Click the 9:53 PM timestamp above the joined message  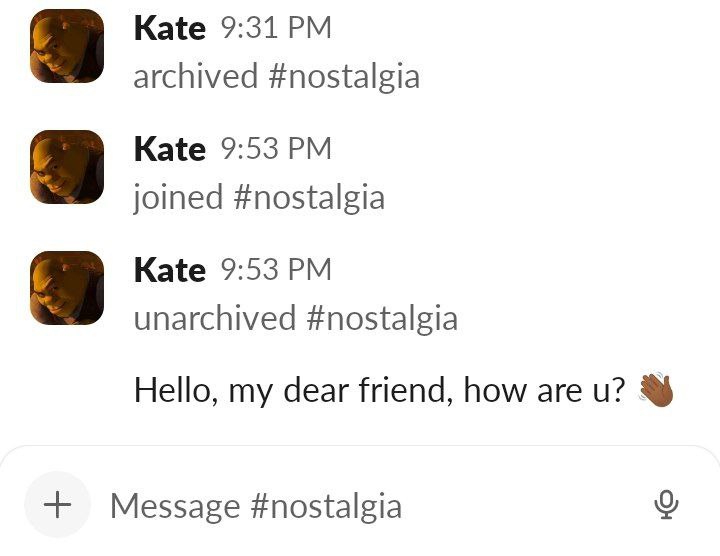click(276, 148)
